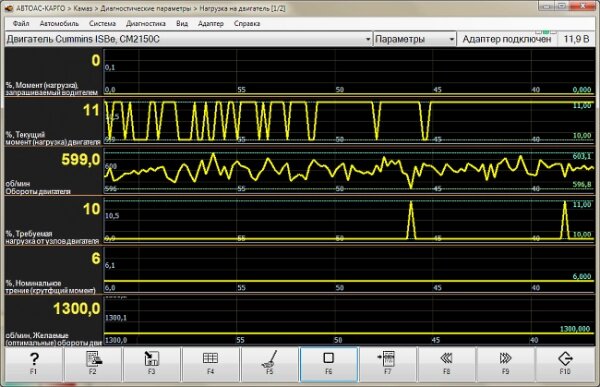The width and height of the screenshot is (600, 387).
Task: Click the 11,9 В voltage indicator
Action: (576, 39)
